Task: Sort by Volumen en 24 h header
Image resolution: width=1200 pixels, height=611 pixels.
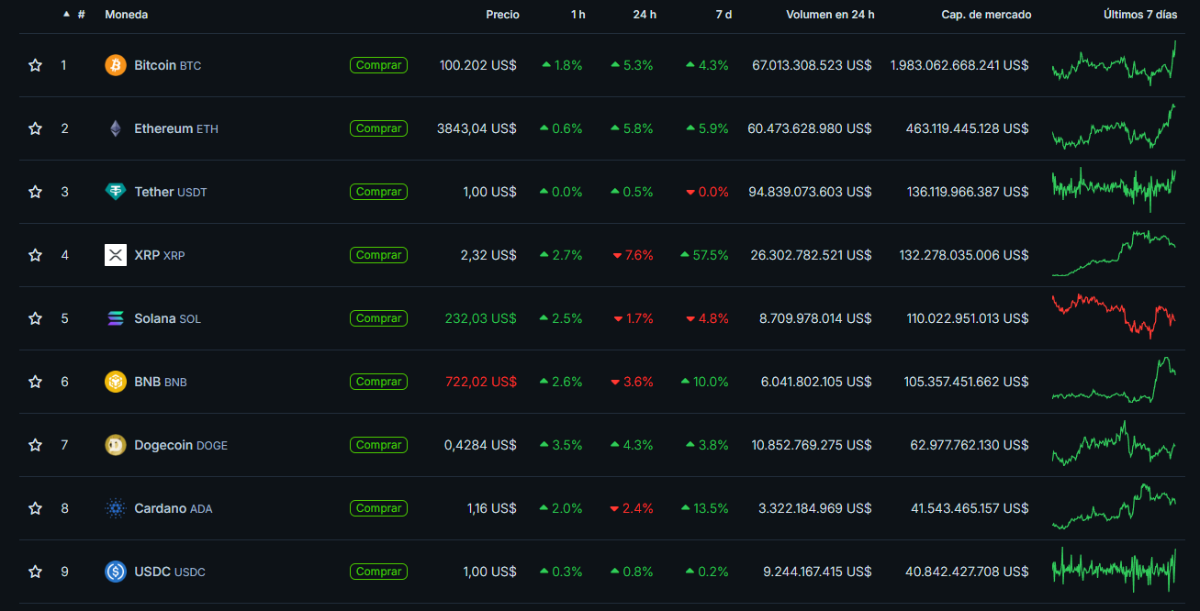Action: coord(829,15)
